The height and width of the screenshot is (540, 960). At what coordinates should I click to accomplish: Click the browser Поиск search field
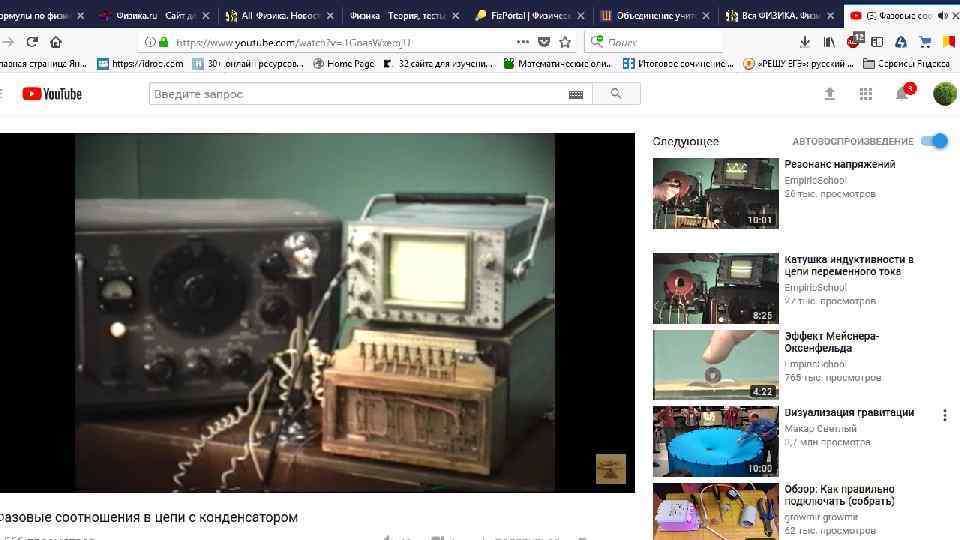click(653, 42)
